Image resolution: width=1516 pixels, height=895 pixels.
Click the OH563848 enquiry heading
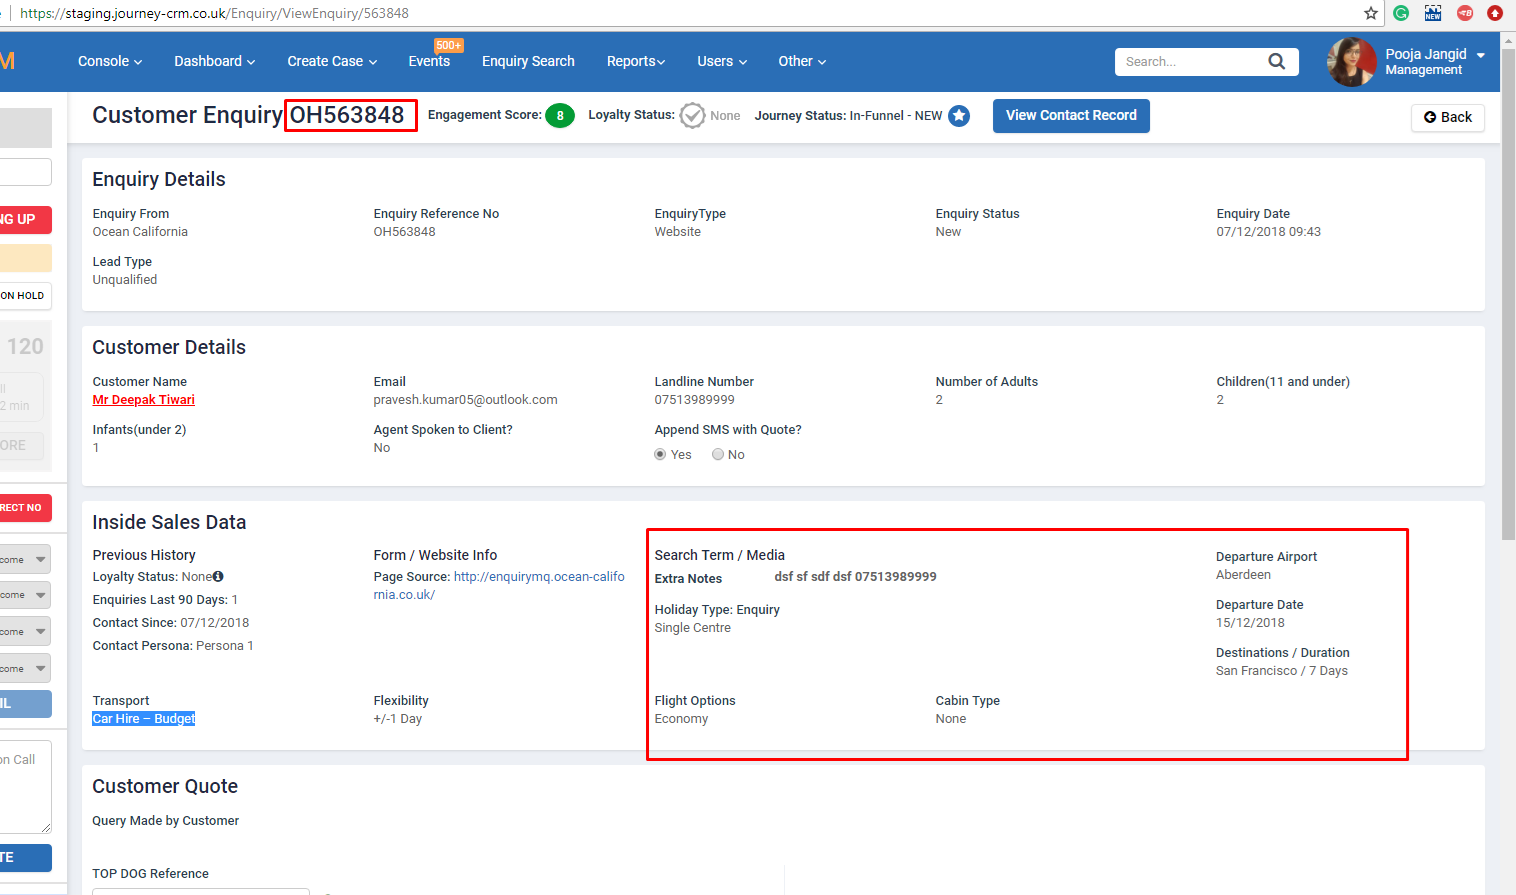coord(347,115)
